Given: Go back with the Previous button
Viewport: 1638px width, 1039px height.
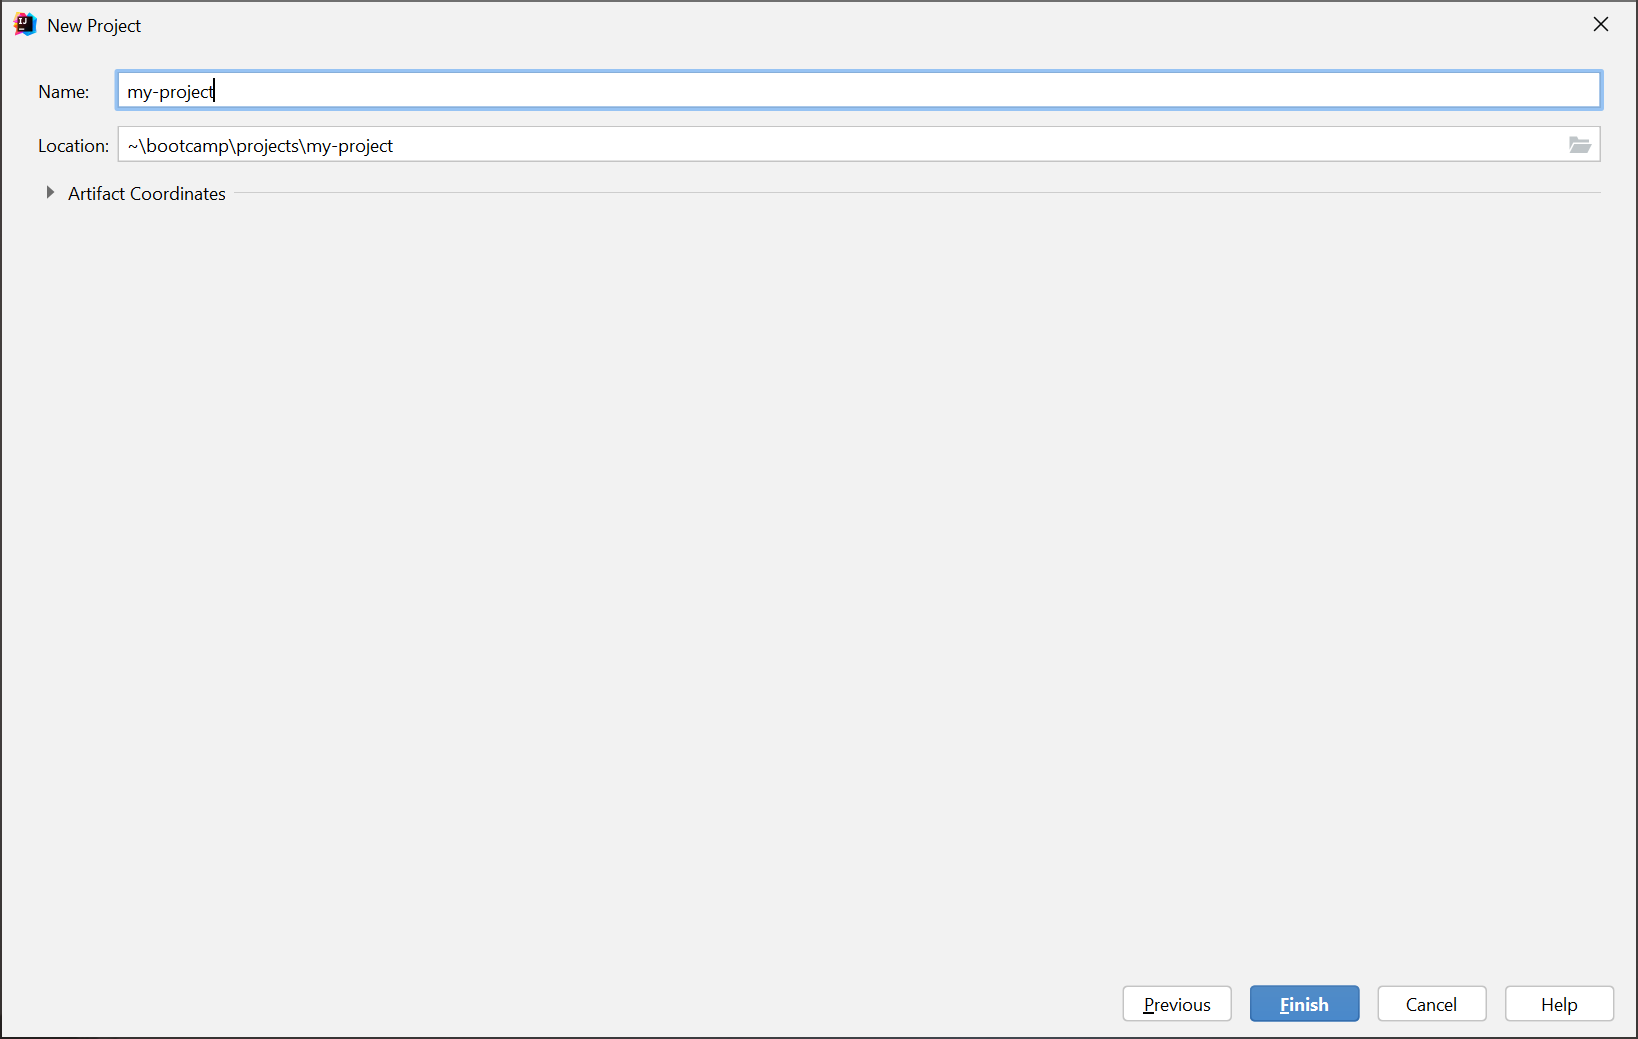Looking at the screenshot, I should tap(1177, 1004).
